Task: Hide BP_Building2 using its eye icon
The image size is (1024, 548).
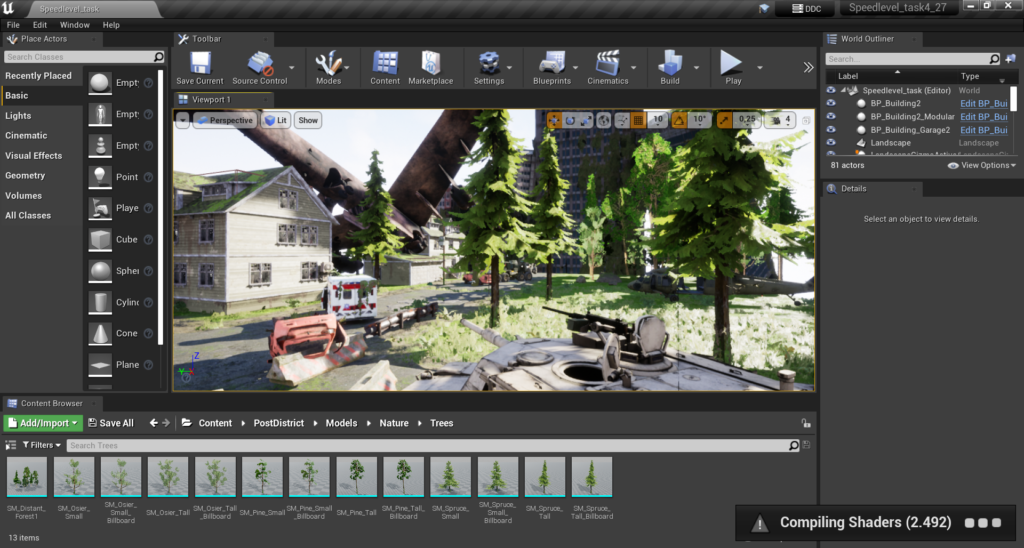Action: tap(831, 103)
